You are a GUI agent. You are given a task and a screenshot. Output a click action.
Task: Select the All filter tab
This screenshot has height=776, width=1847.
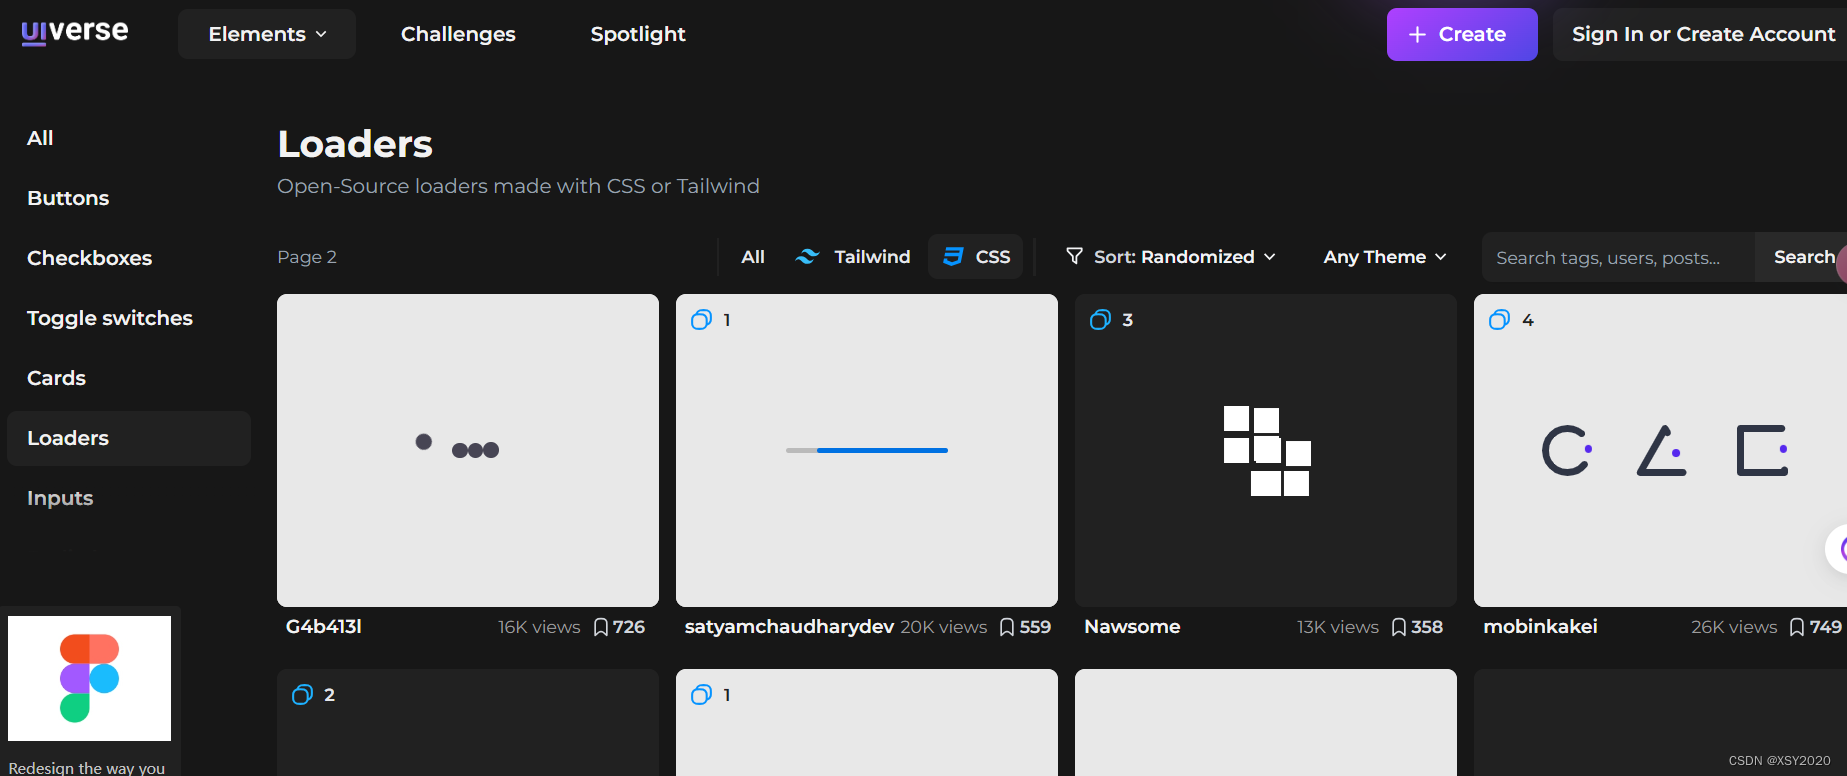coord(753,257)
